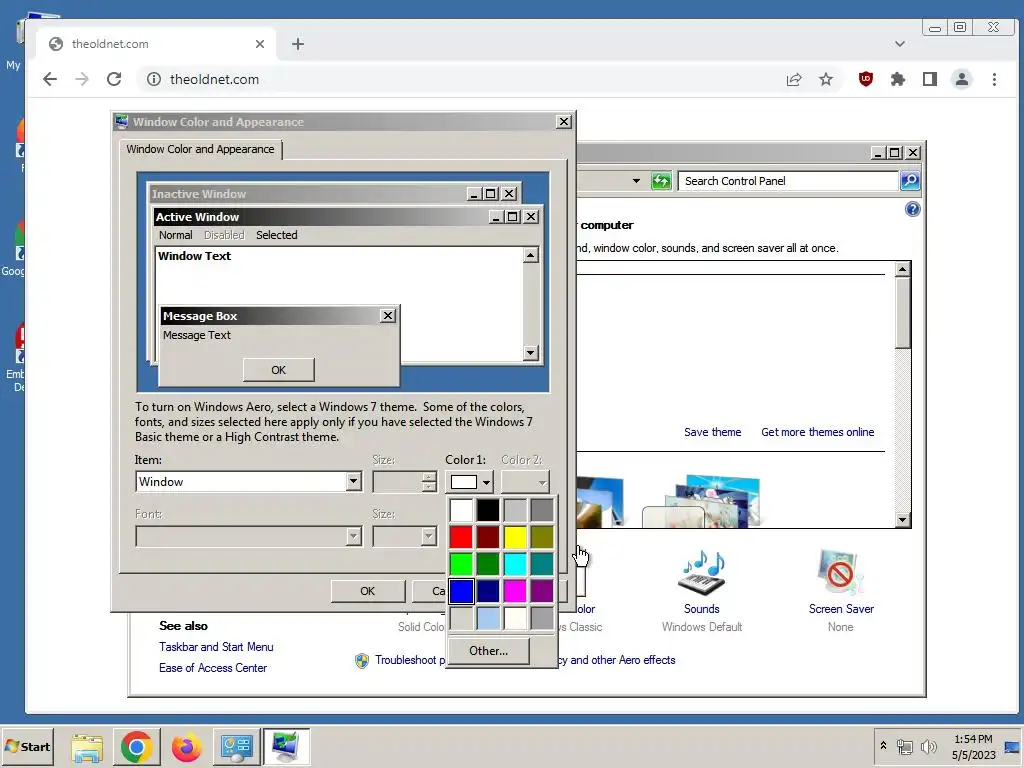The height and width of the screenshot is (768, 1024).
Task: Choose the red color swatch
Action: (x=461, y=537)
